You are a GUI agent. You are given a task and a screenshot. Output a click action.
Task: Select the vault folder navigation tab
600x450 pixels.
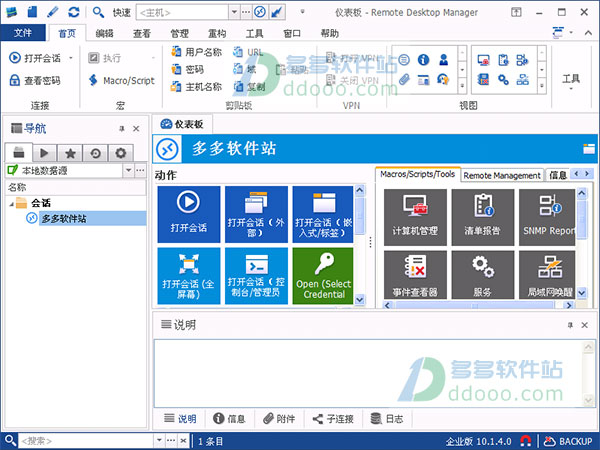[x=19, y=153]
